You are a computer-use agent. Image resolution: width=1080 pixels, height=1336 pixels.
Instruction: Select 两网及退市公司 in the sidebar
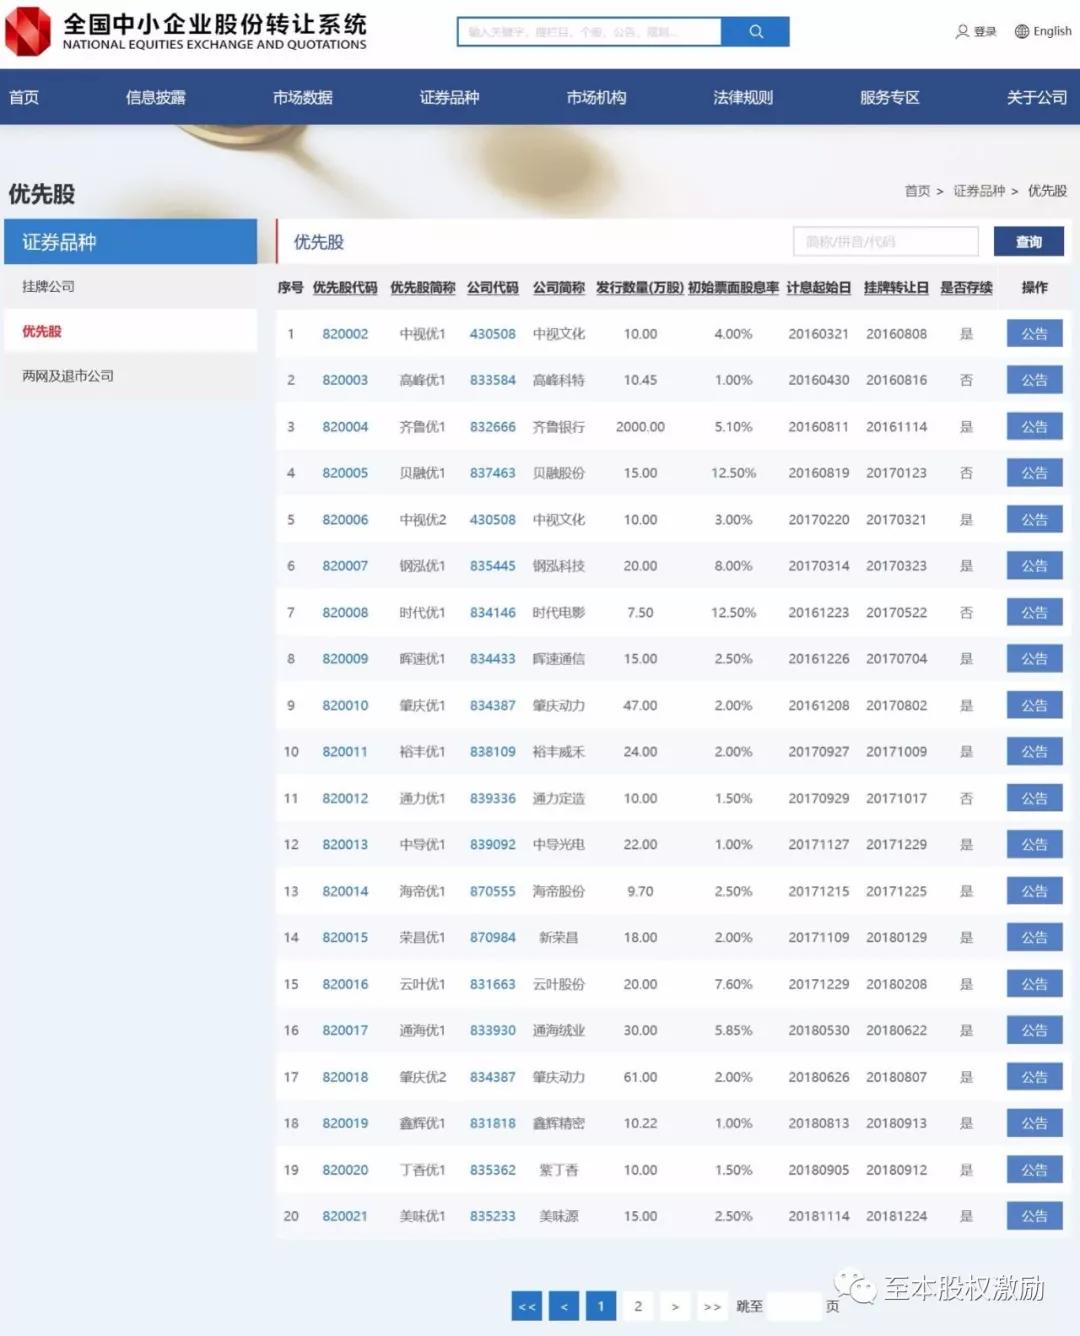[x=65, y=375]
